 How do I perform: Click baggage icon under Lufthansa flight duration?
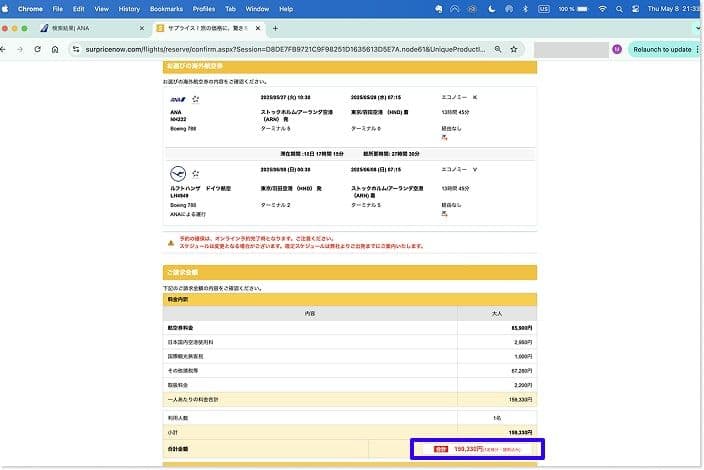[443, 213]
